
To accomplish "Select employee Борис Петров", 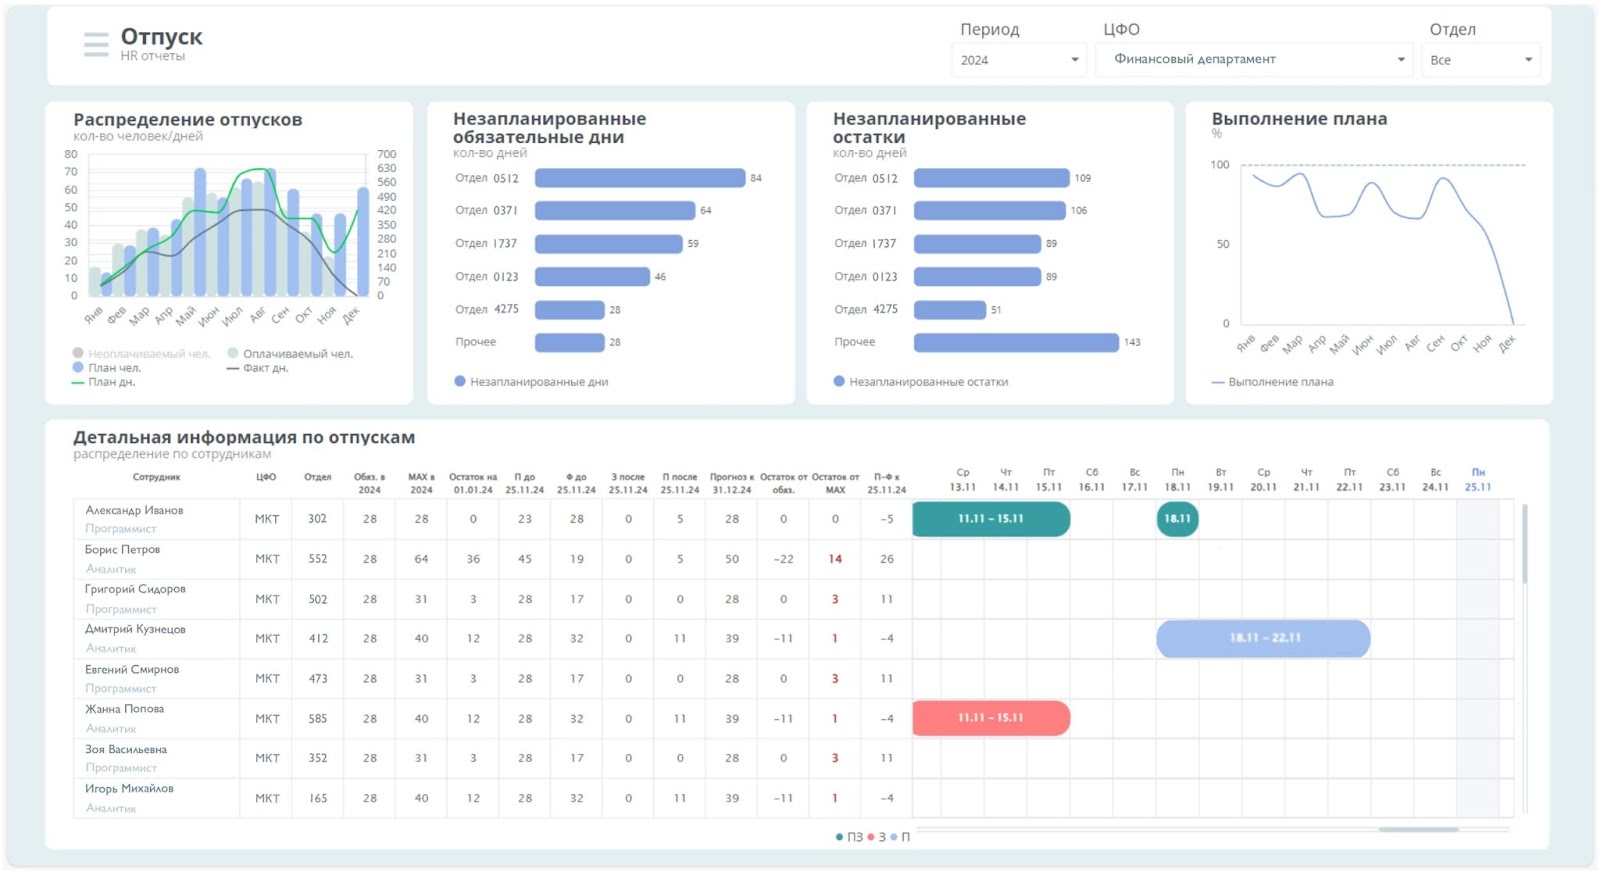I will [122, 549].
